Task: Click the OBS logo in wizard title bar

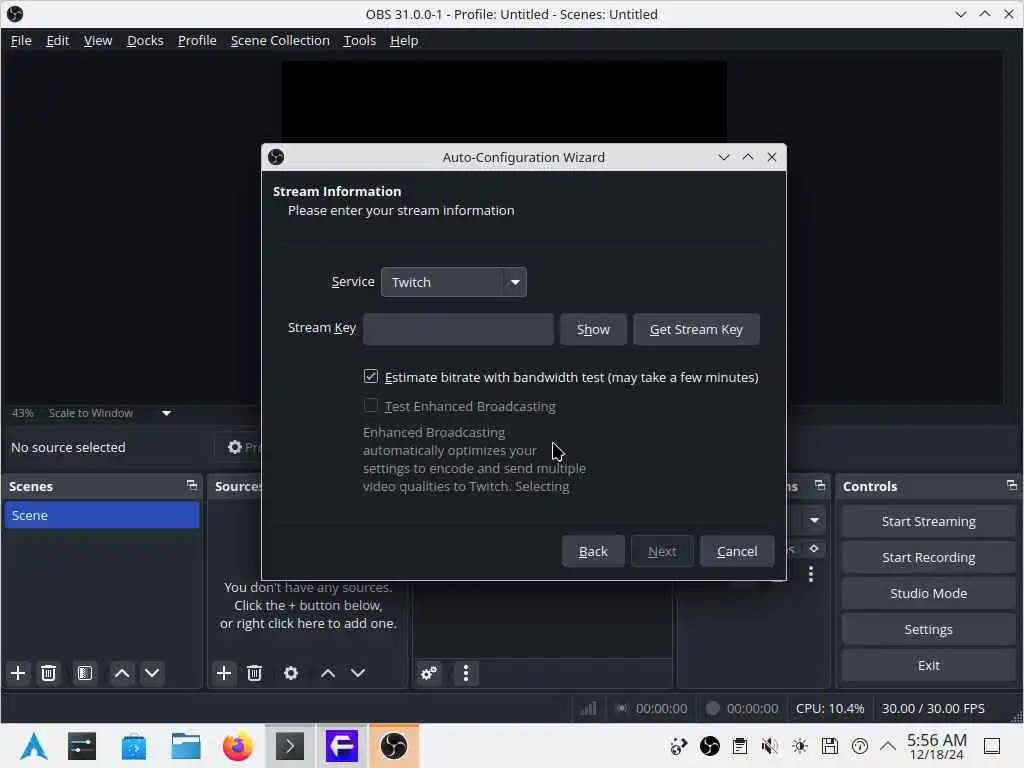Action: [x=276, y=157]
